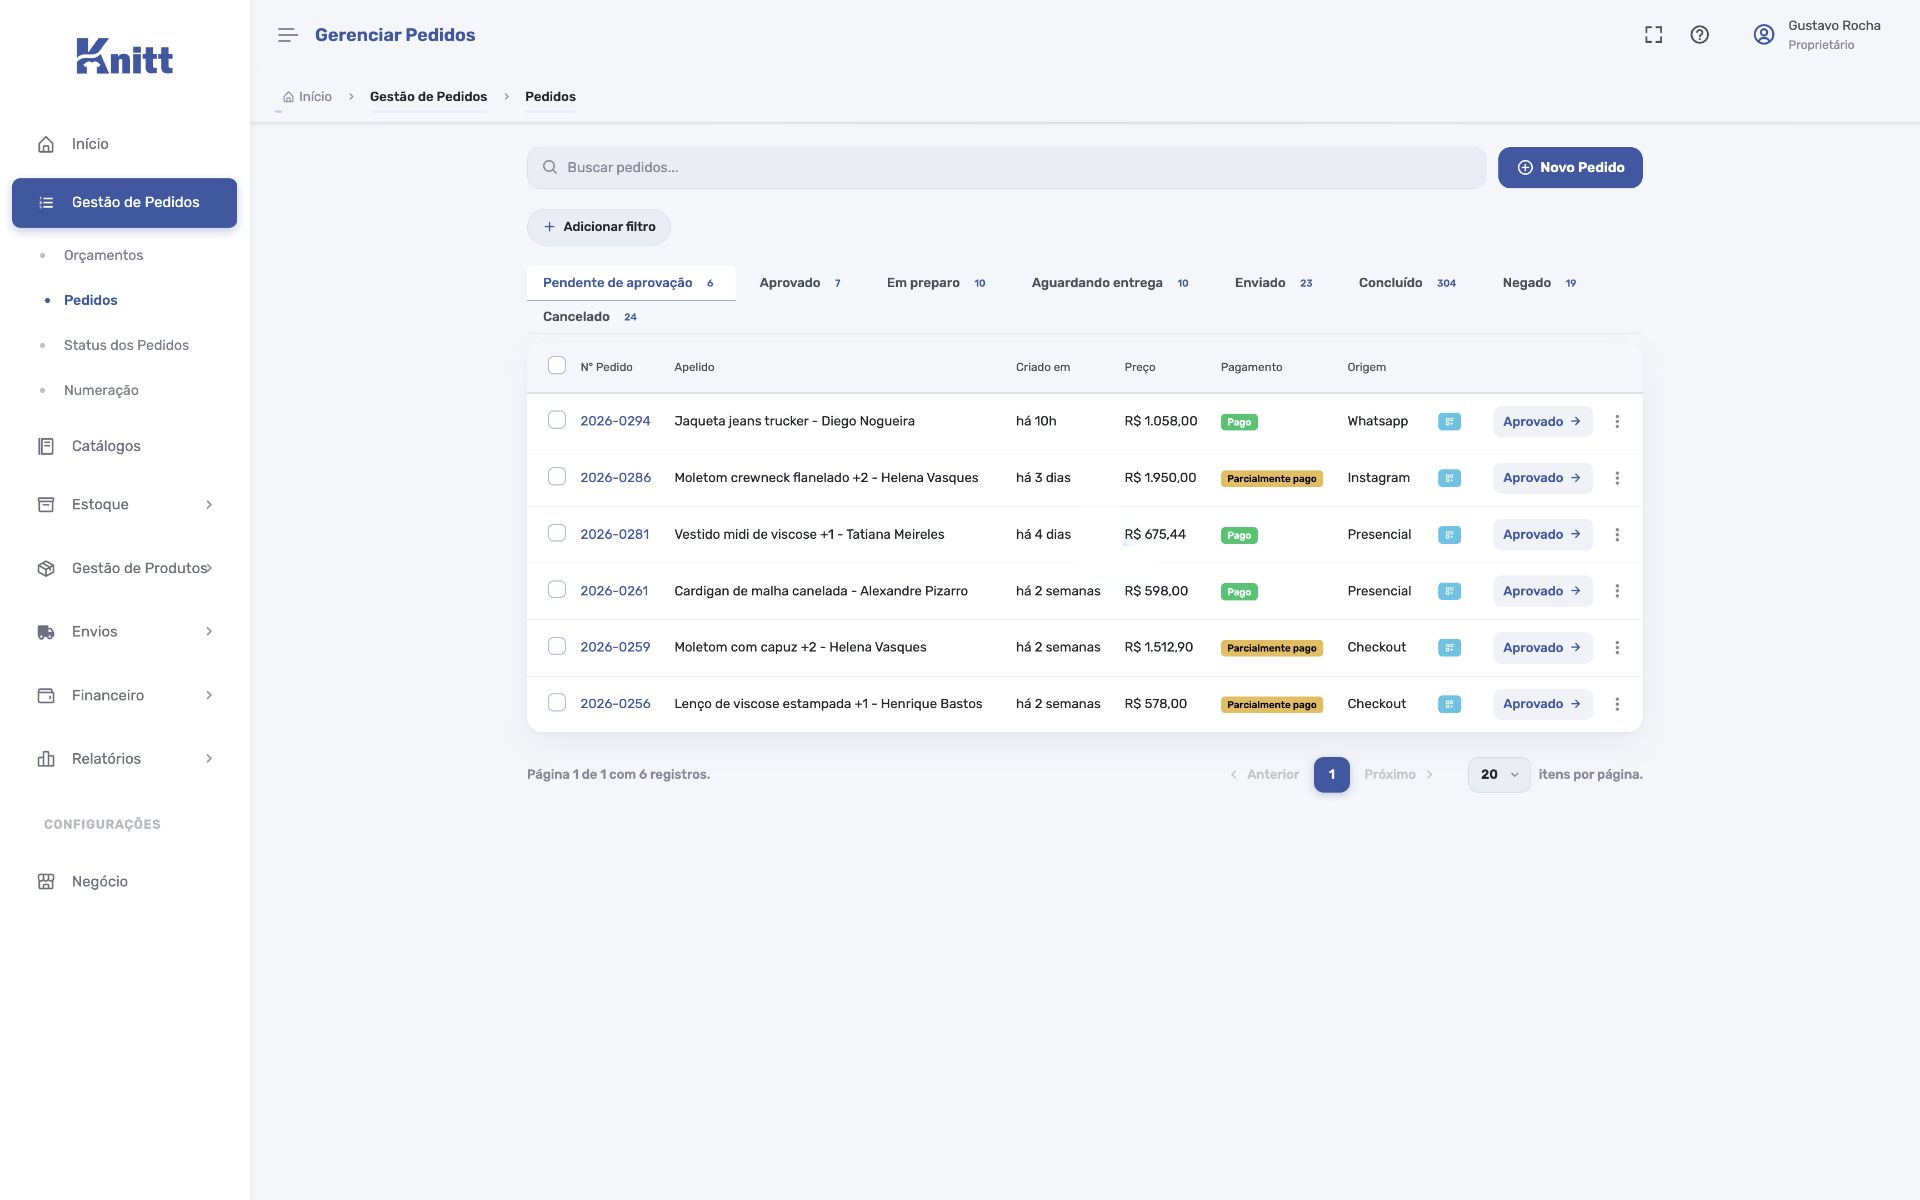Approve order 2026-0286 with Aprovado button
Screen dimensions: 1920x1200
[x=1542, y=478]
